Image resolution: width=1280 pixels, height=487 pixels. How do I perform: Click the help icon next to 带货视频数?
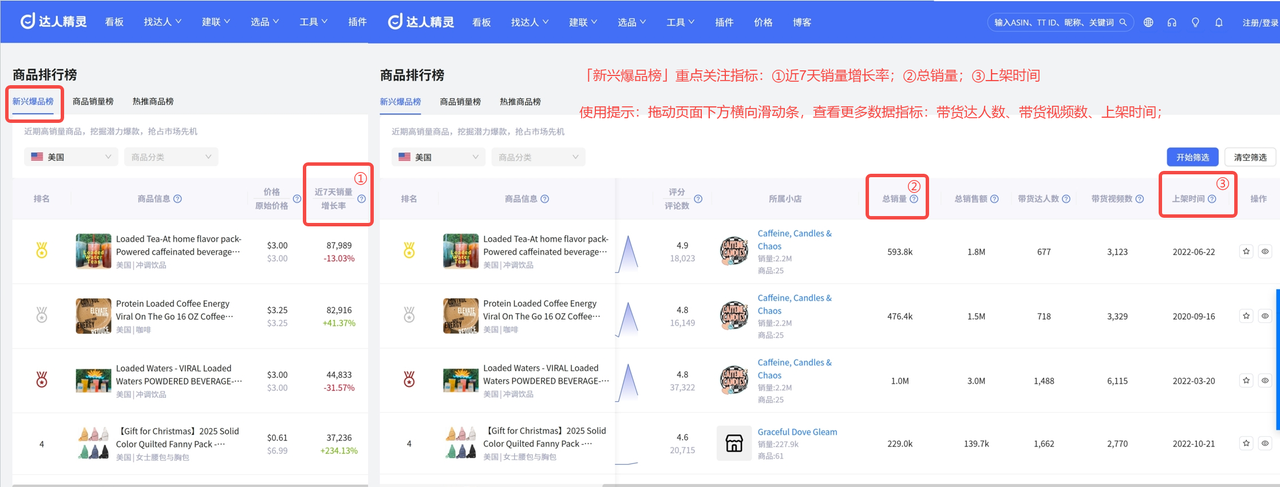[1141, 199]
